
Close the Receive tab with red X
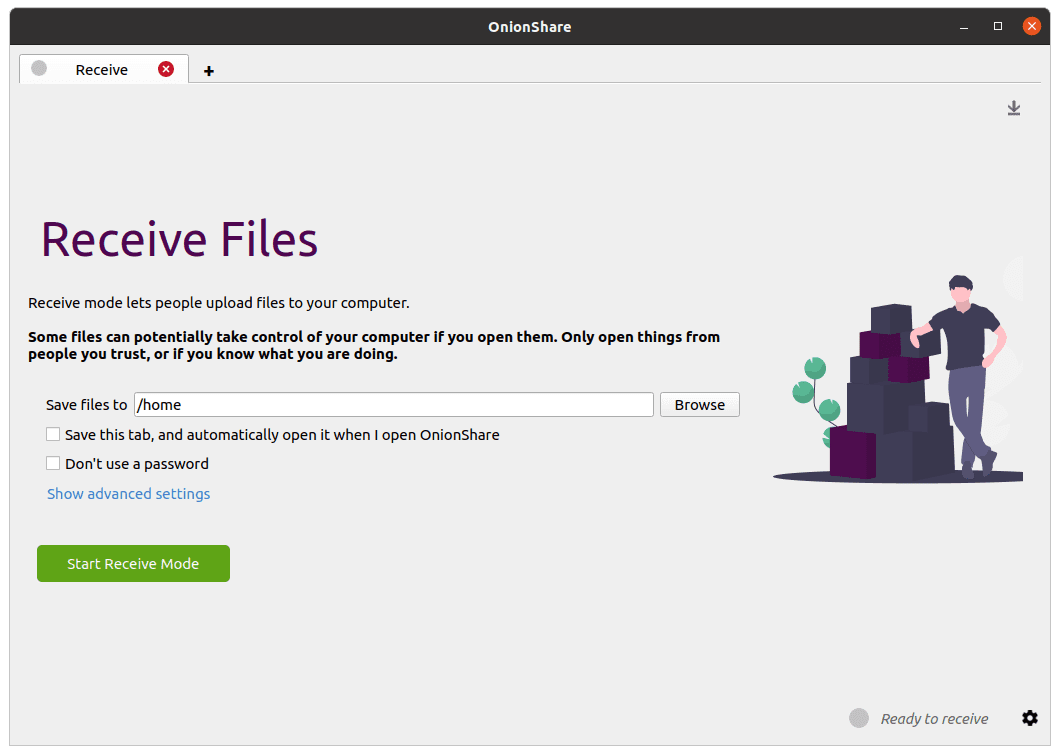pyautogui.click(x=166, y=69)
